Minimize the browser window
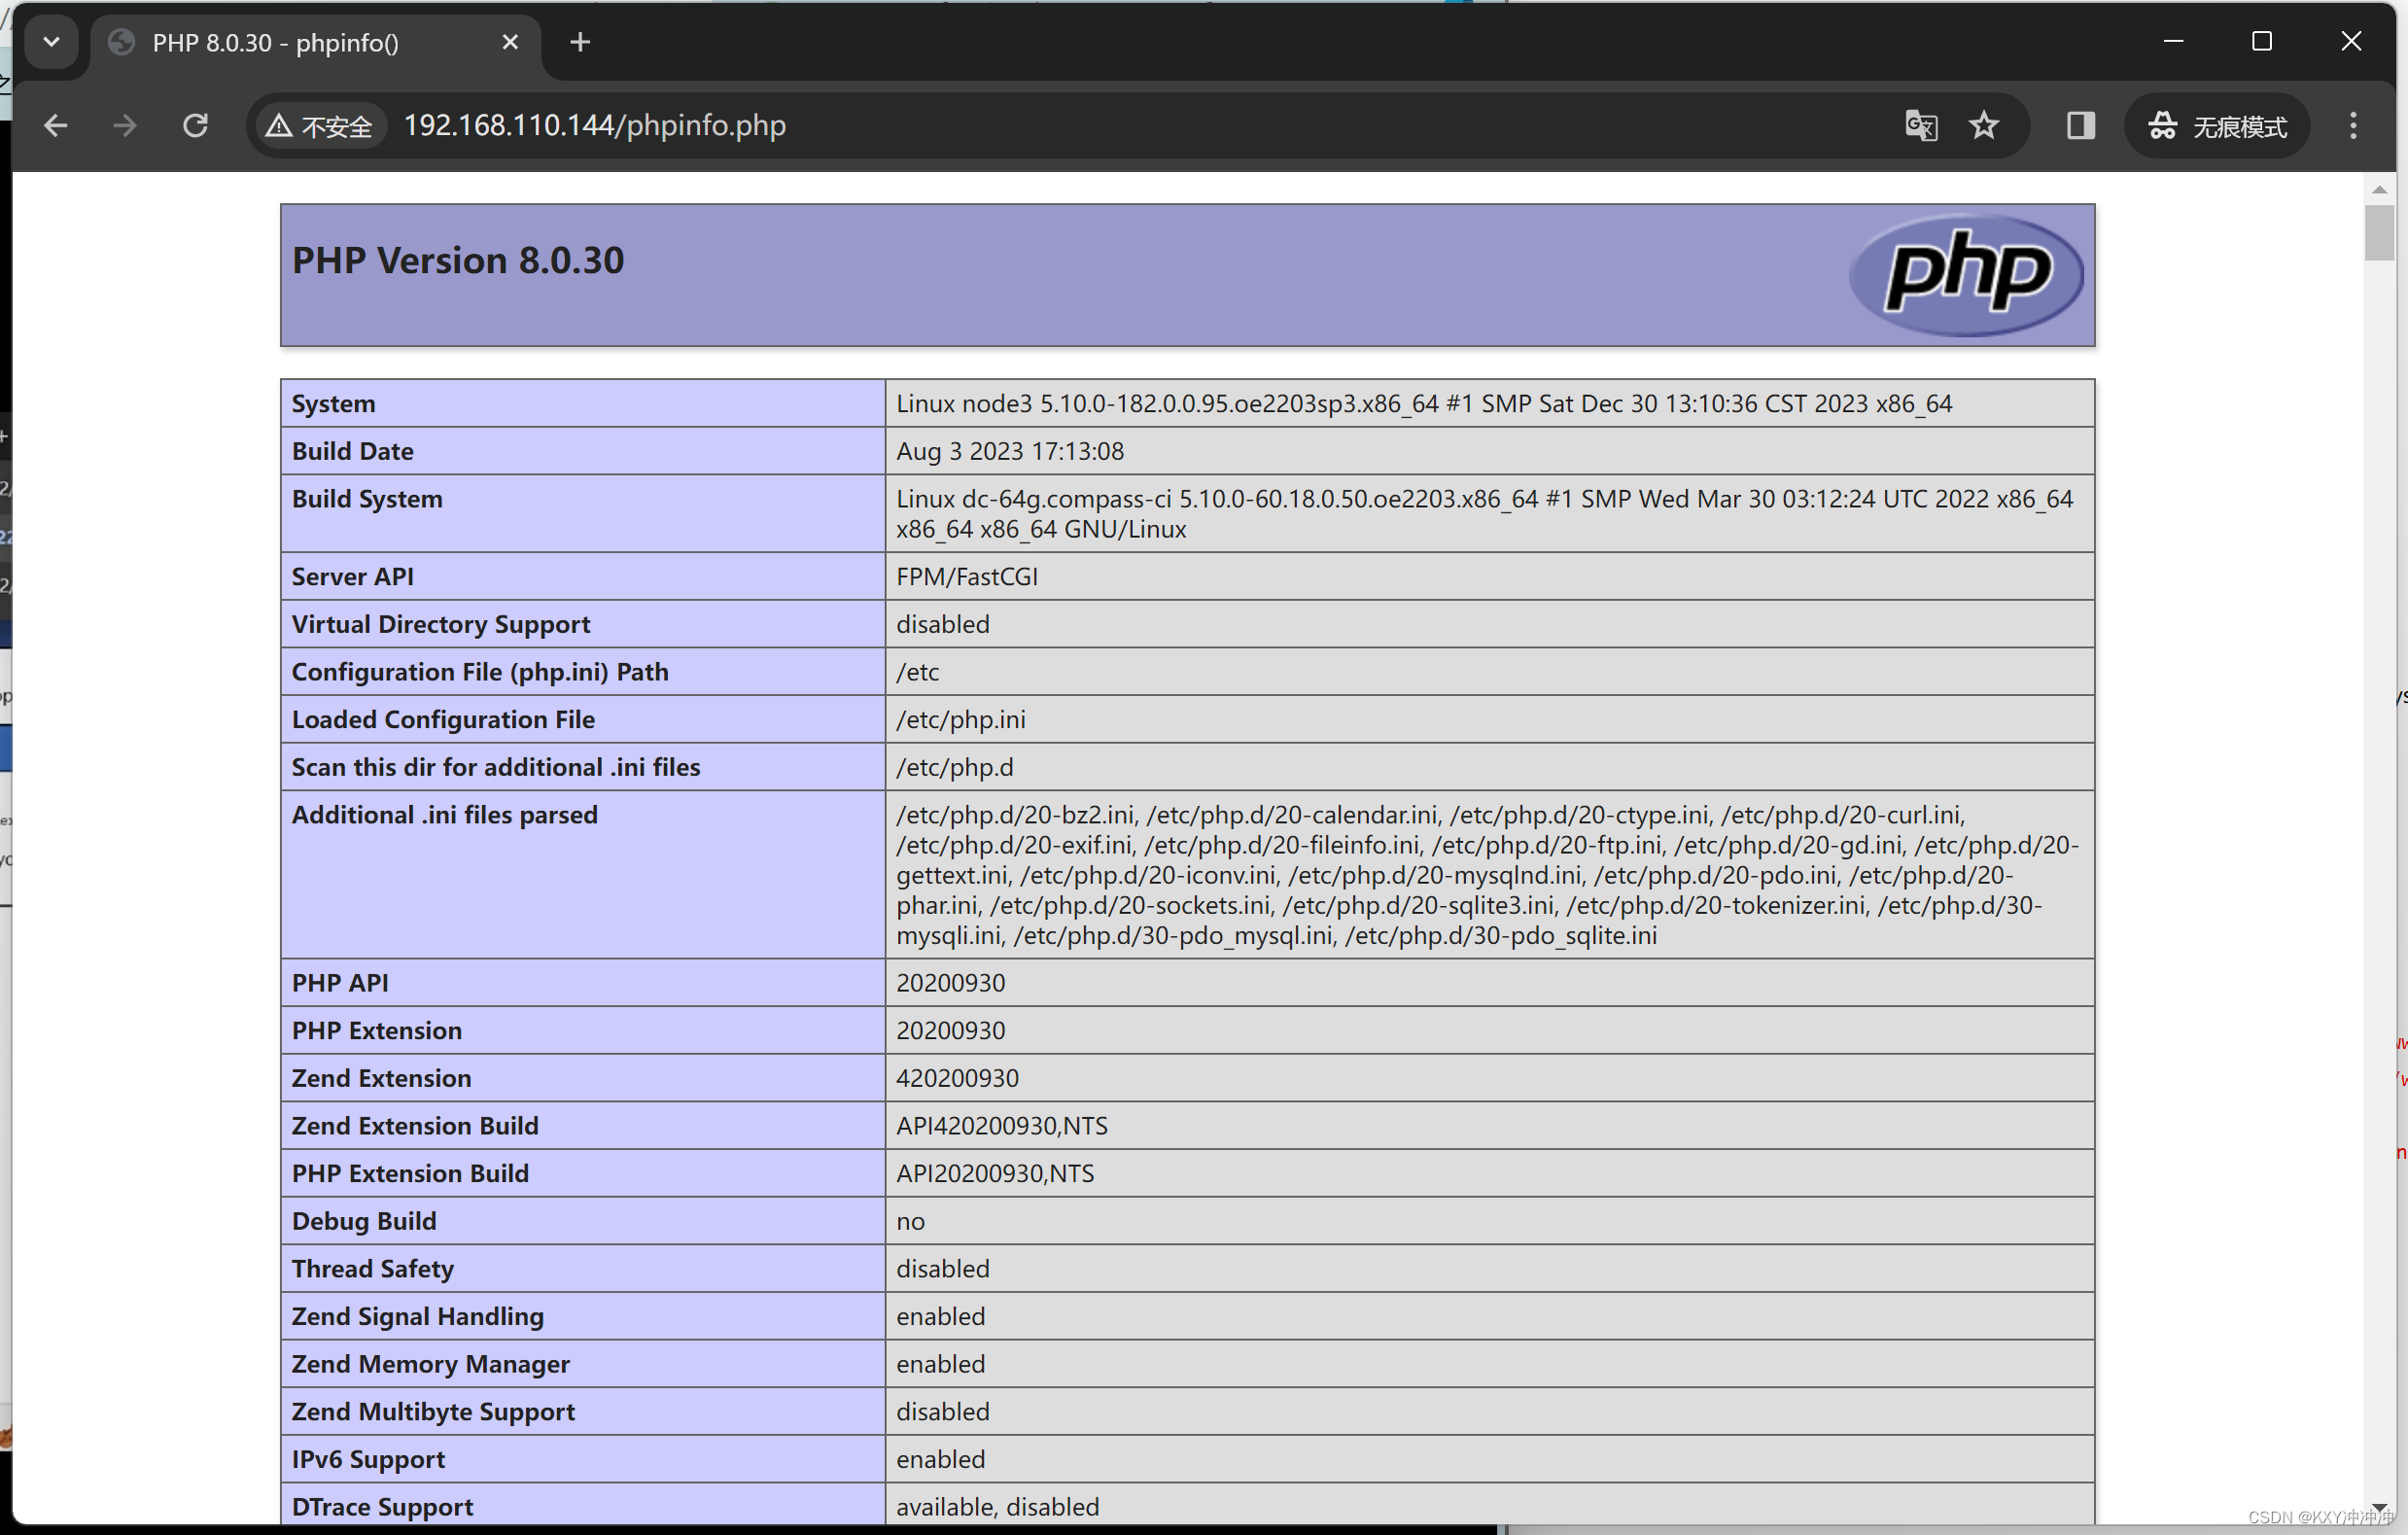The height and width of the screenshot is (1535, 2408). [x=2173, y=42]
